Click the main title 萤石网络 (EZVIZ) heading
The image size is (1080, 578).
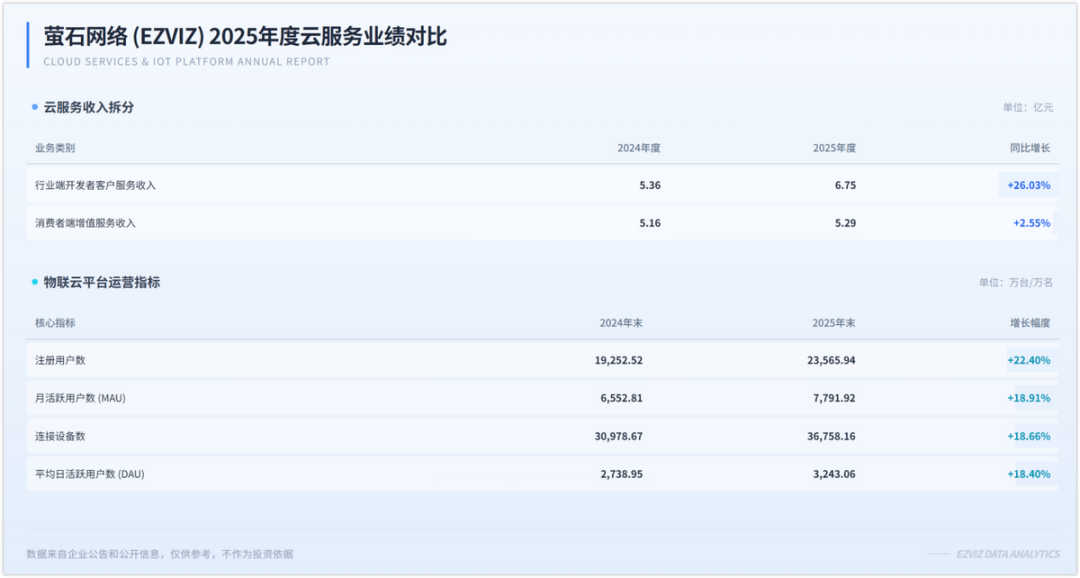click(x=245, y=37)
